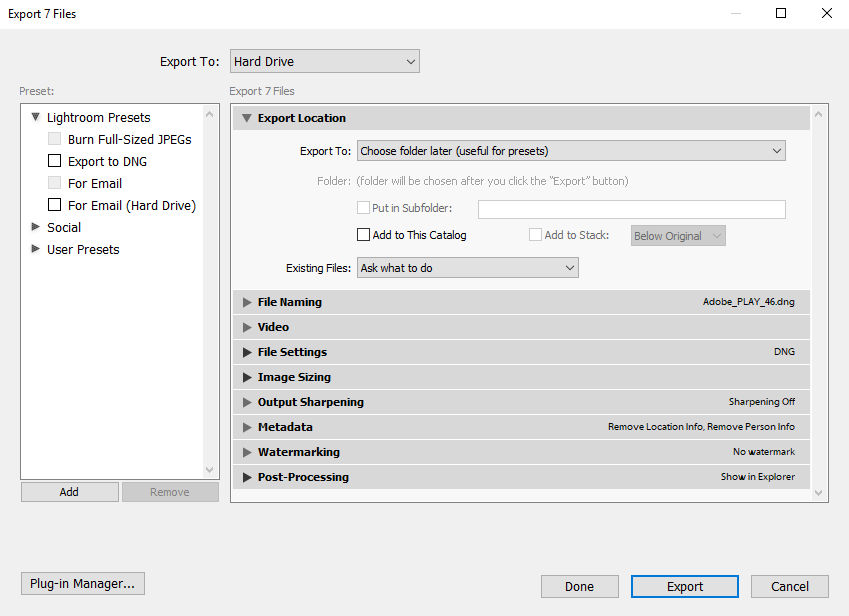Image resolution: width=849 pixels, height=616 pixels.
Task: Enable the Put in Subfolder checkbox
Action: click(x=364, y=207)
